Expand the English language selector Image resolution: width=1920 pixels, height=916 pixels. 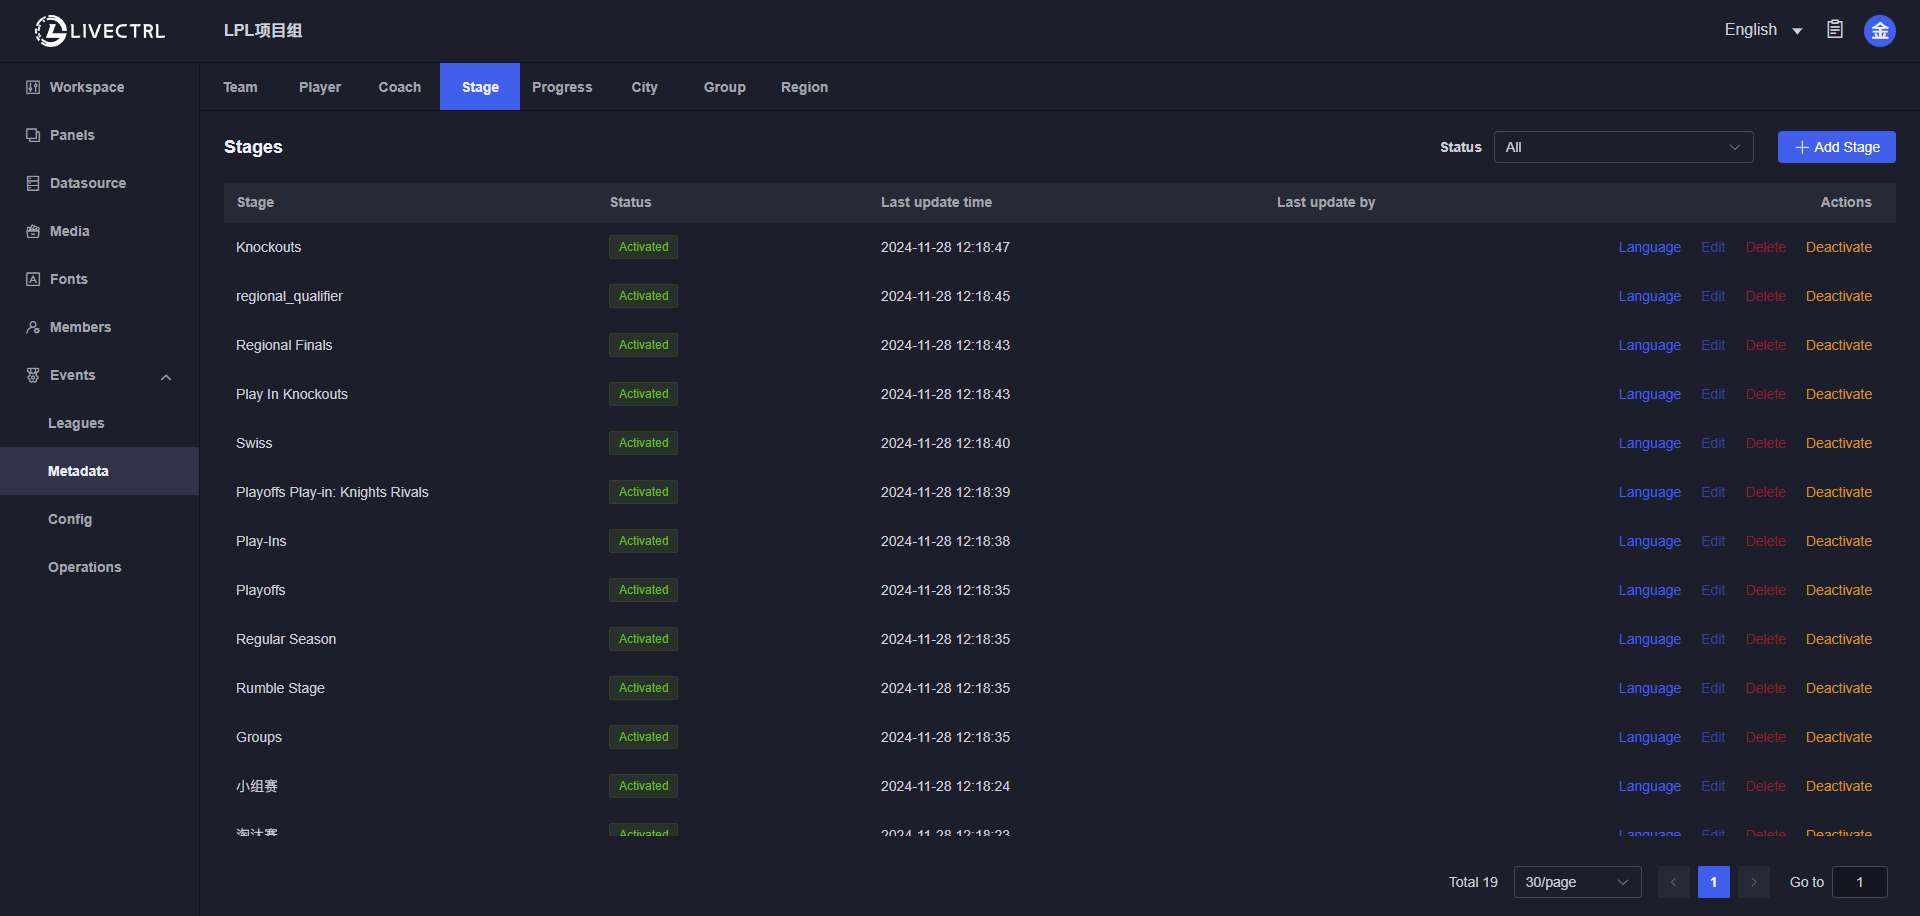click(1762, 30)
